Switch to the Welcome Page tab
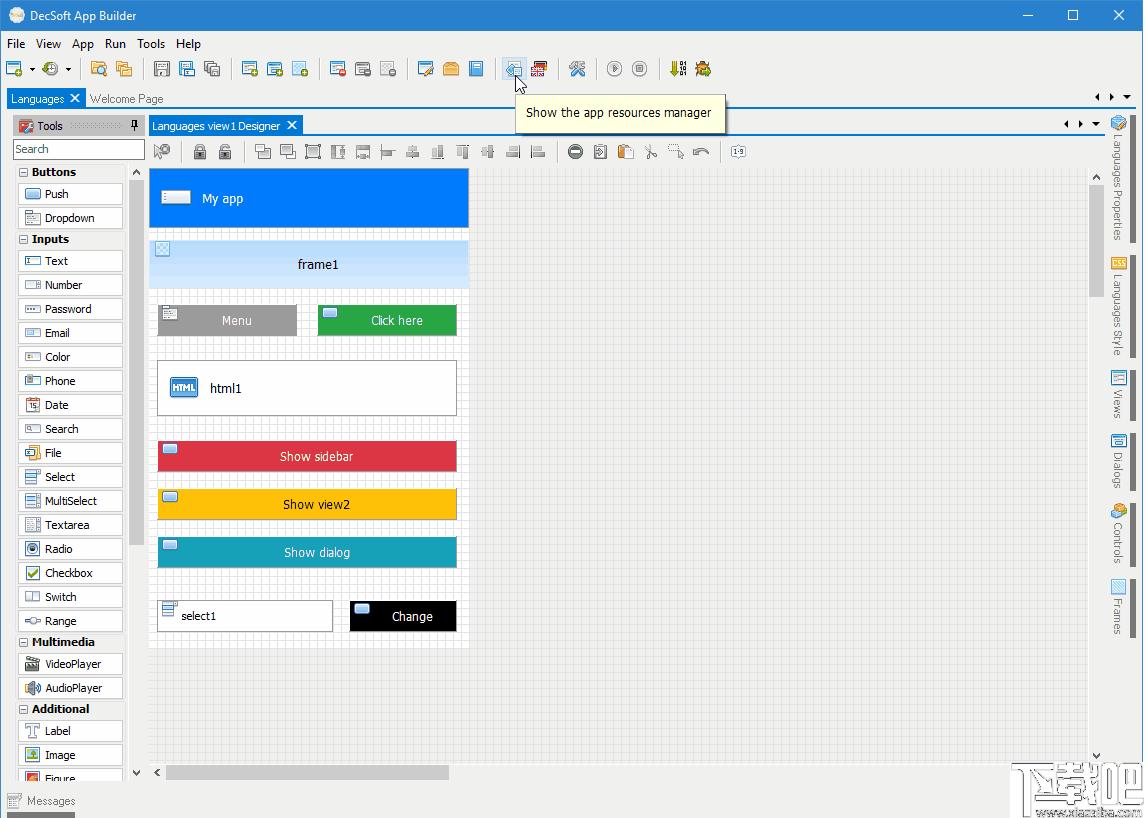Viewport: 1146px width, 818px height. click(x=126, y=99)
